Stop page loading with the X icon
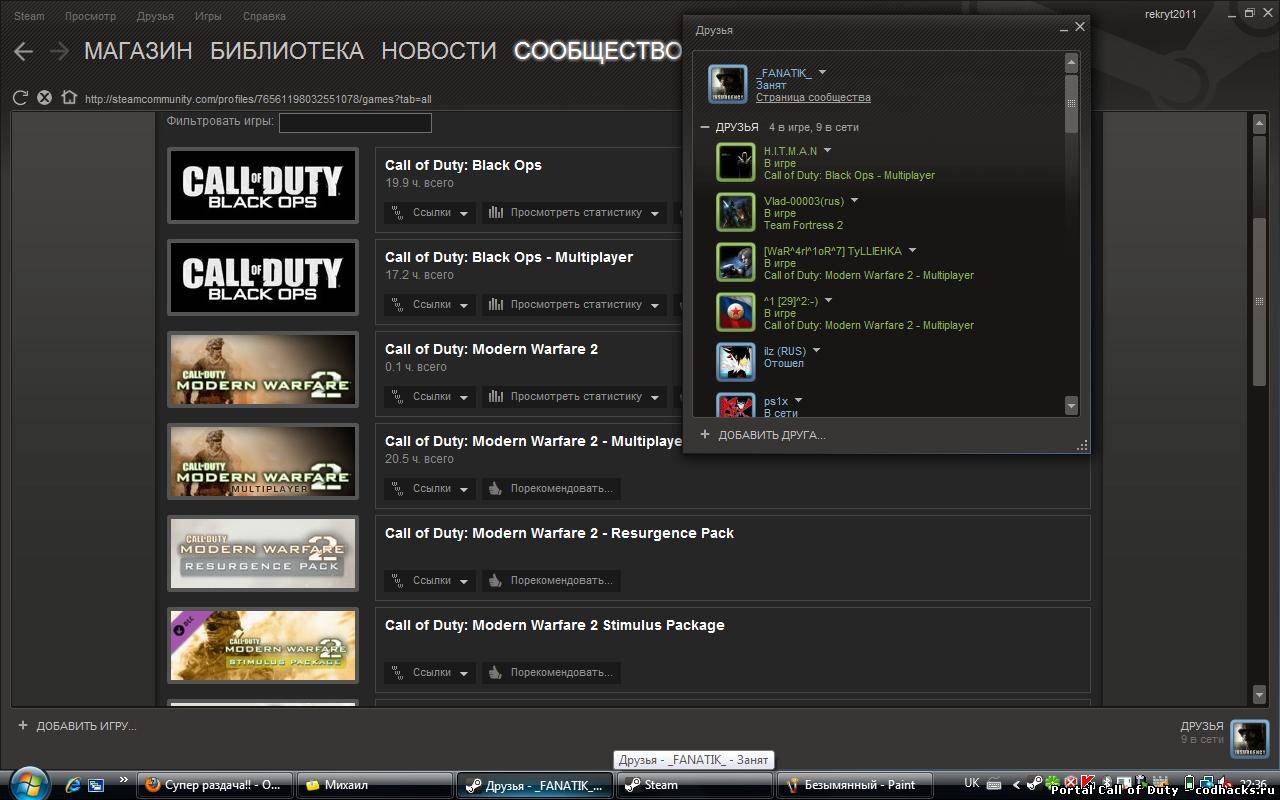The image size is (1280, 800). [x=44, y=98]
